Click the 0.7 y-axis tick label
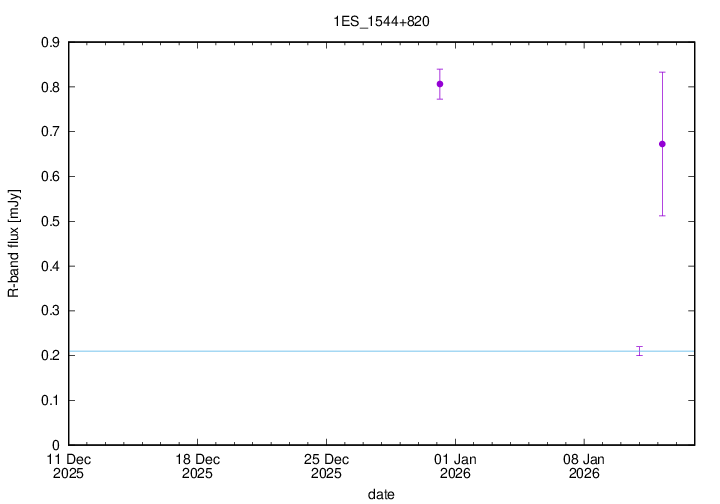The height and width of the screenshot is (504, 720). point(49,132)
